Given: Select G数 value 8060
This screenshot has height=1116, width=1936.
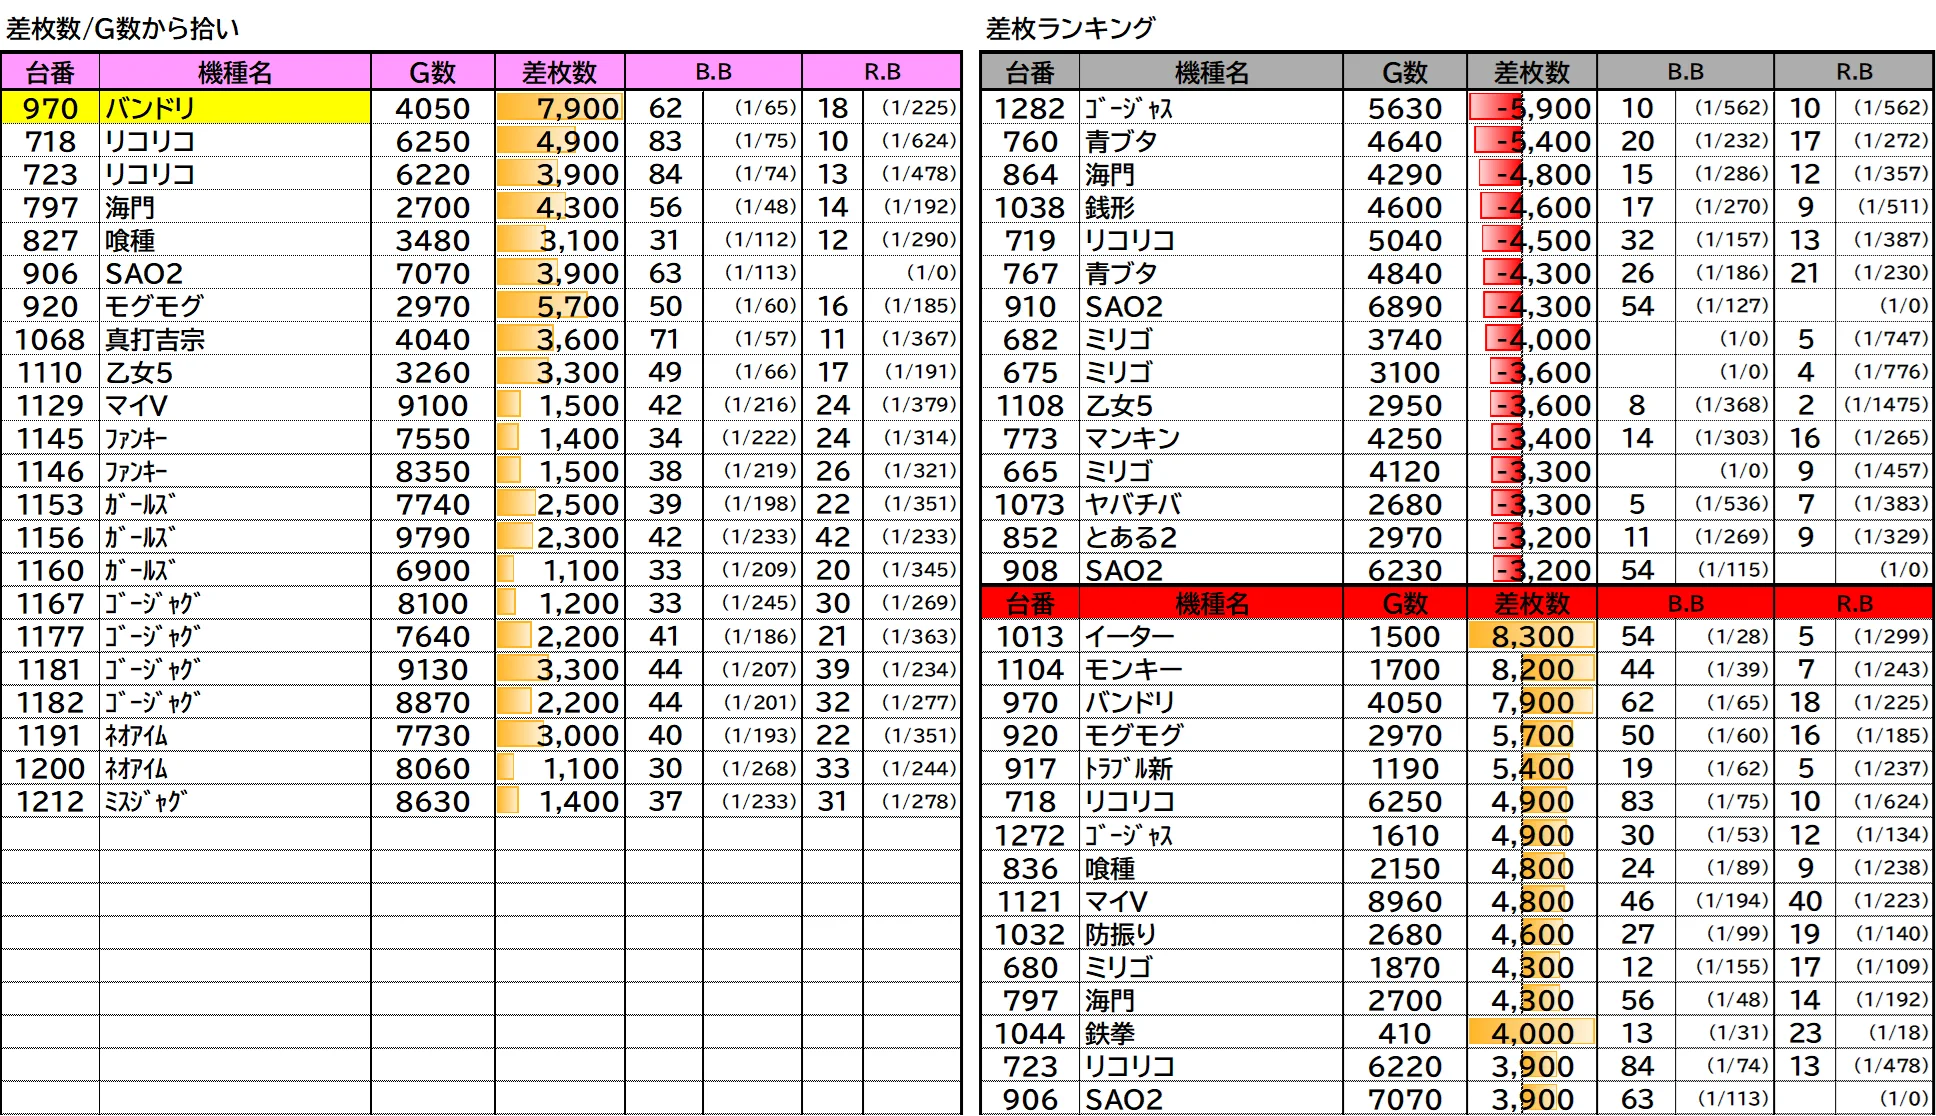Looking at the screenshot, I should (432, 768).
